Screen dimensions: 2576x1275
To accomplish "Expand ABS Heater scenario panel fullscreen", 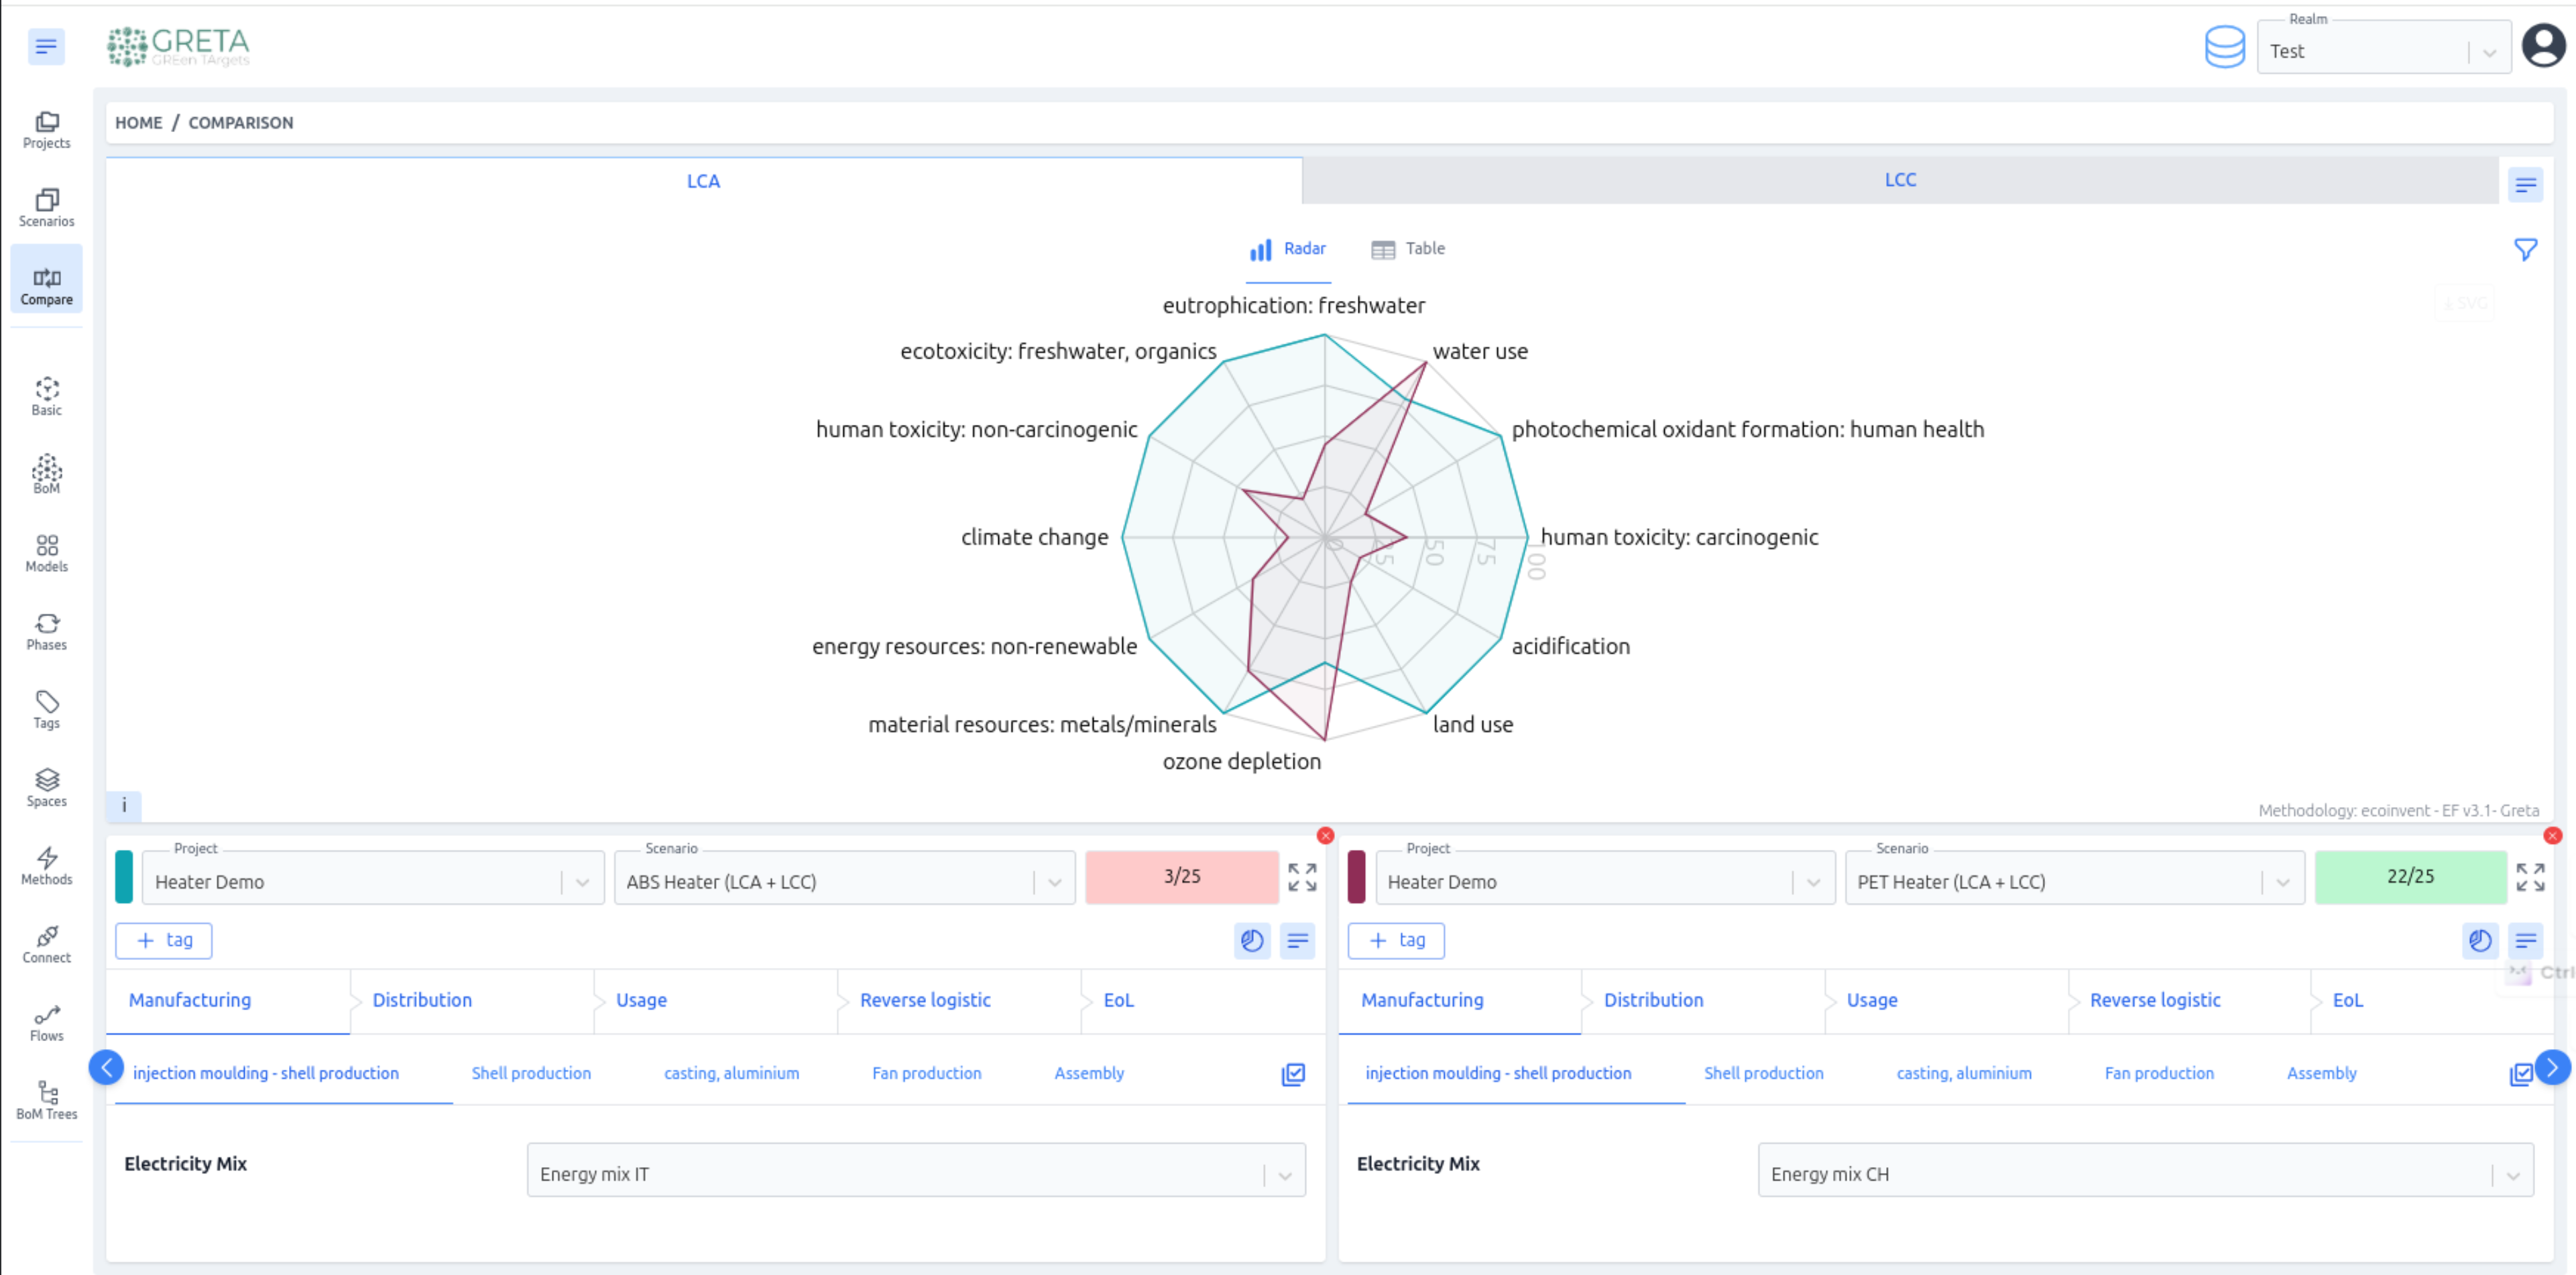I will (1301, 877).
